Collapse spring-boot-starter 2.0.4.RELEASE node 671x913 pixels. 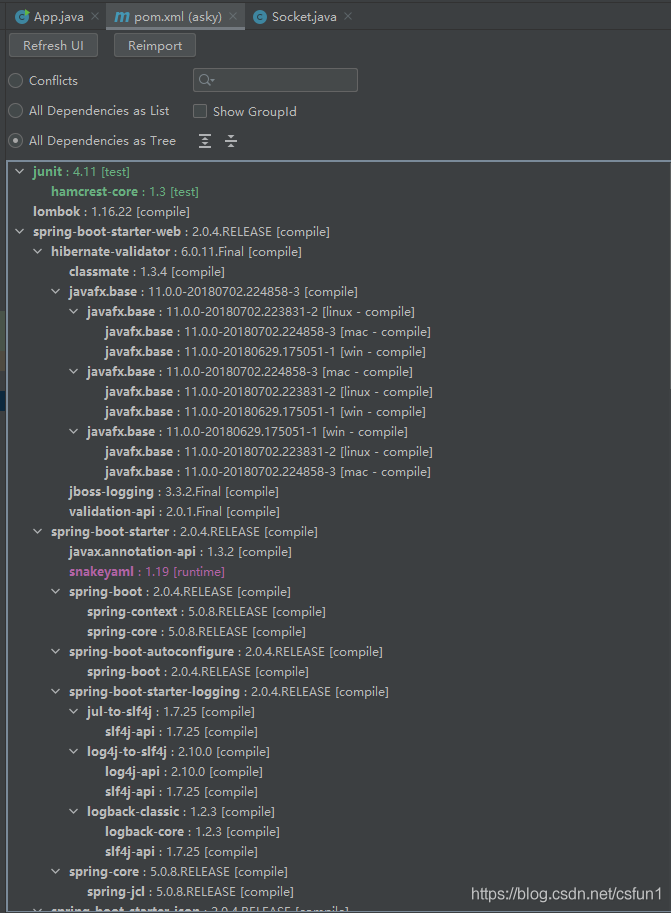(38, 532)
